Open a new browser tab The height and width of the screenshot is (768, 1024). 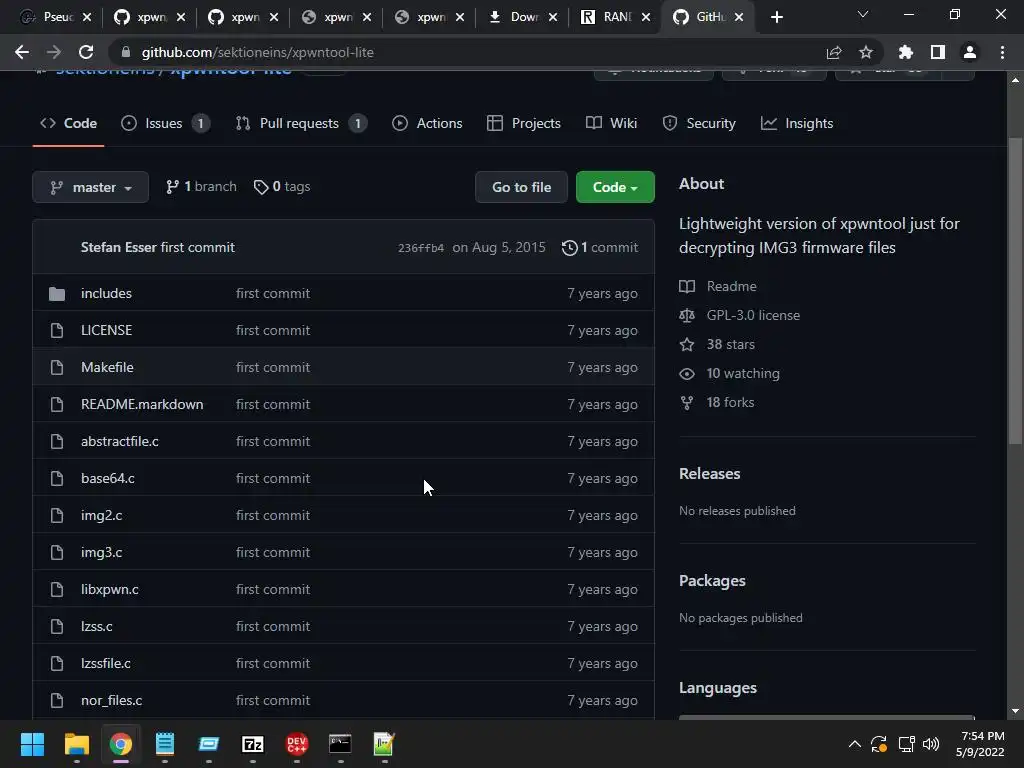[776, 17]
